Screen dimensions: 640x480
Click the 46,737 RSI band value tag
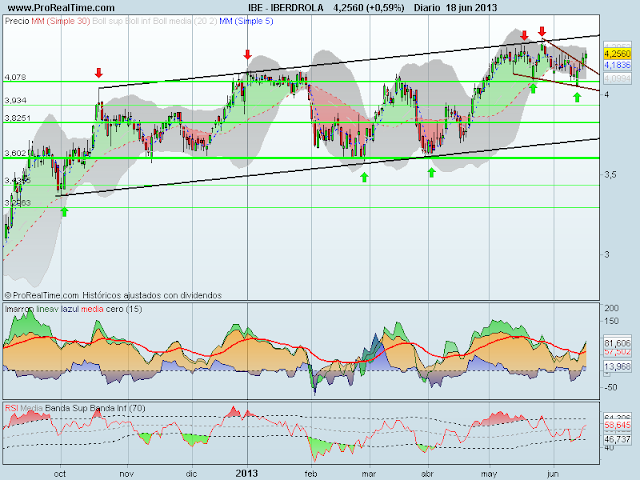618,439
